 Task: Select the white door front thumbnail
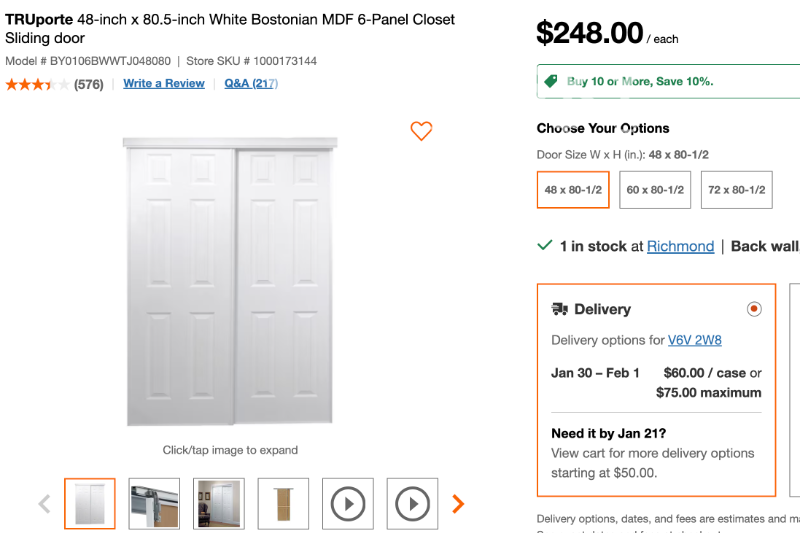(90, 504)
